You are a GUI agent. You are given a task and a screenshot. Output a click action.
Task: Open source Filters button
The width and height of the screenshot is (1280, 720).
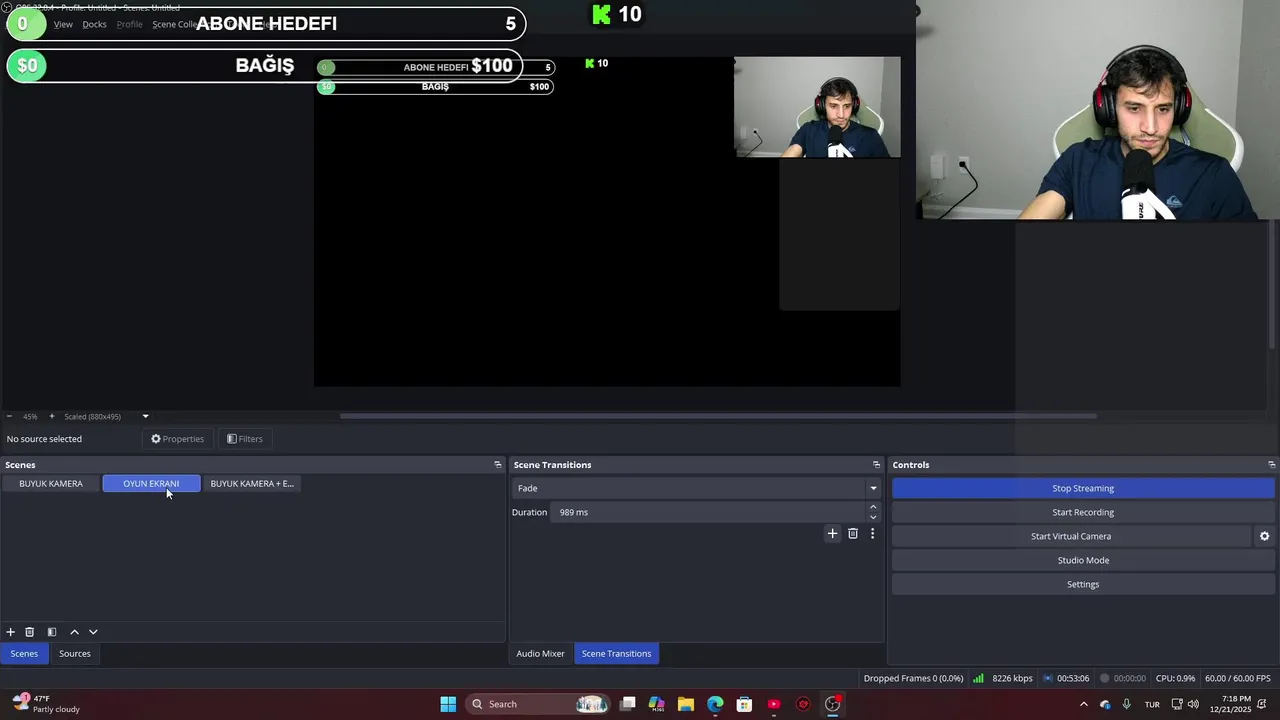click(245, 439)
